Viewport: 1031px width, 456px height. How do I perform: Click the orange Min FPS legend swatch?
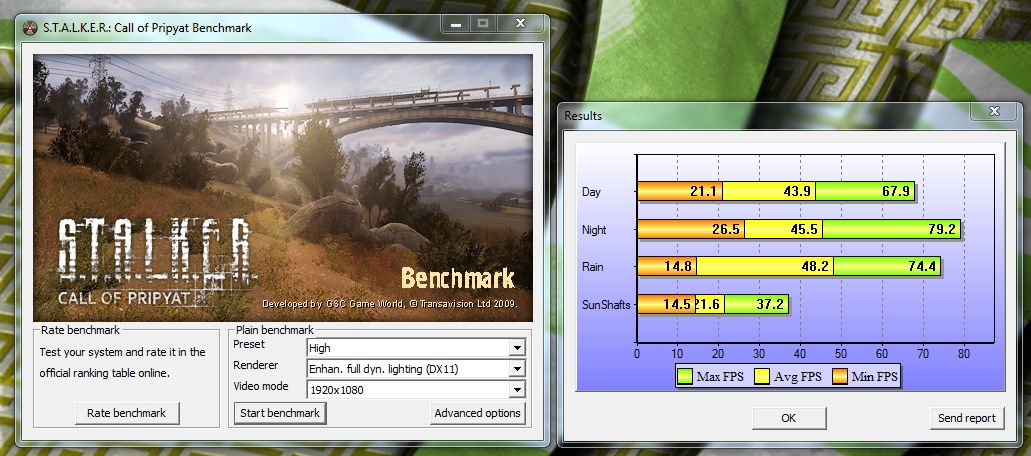(837, 377)
